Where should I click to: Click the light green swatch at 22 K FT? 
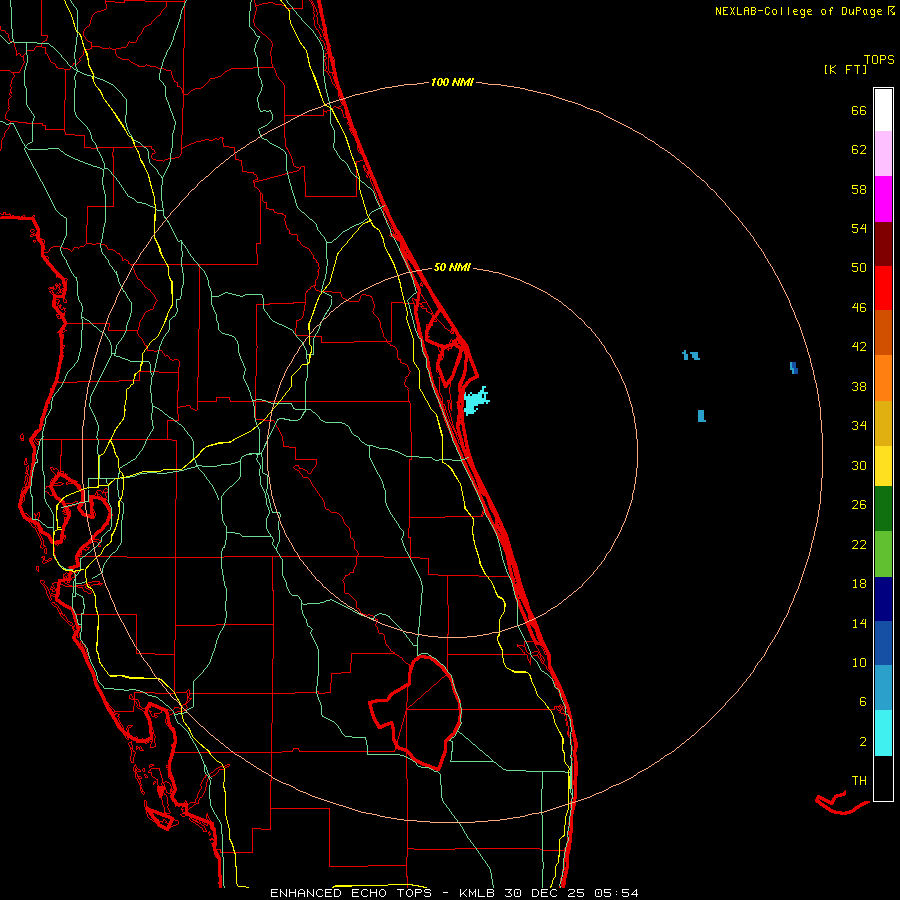883,554
